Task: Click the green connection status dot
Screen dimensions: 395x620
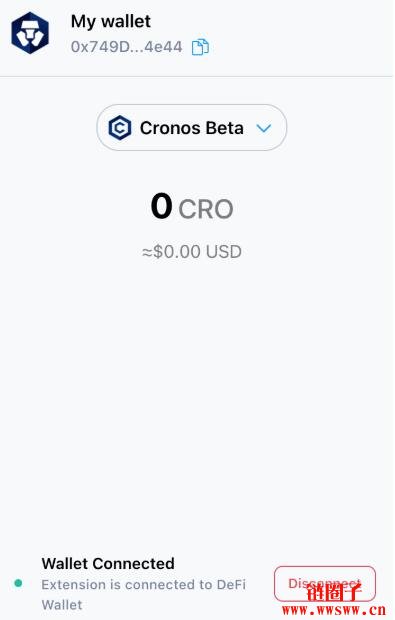Action: (x=18, y=583)
